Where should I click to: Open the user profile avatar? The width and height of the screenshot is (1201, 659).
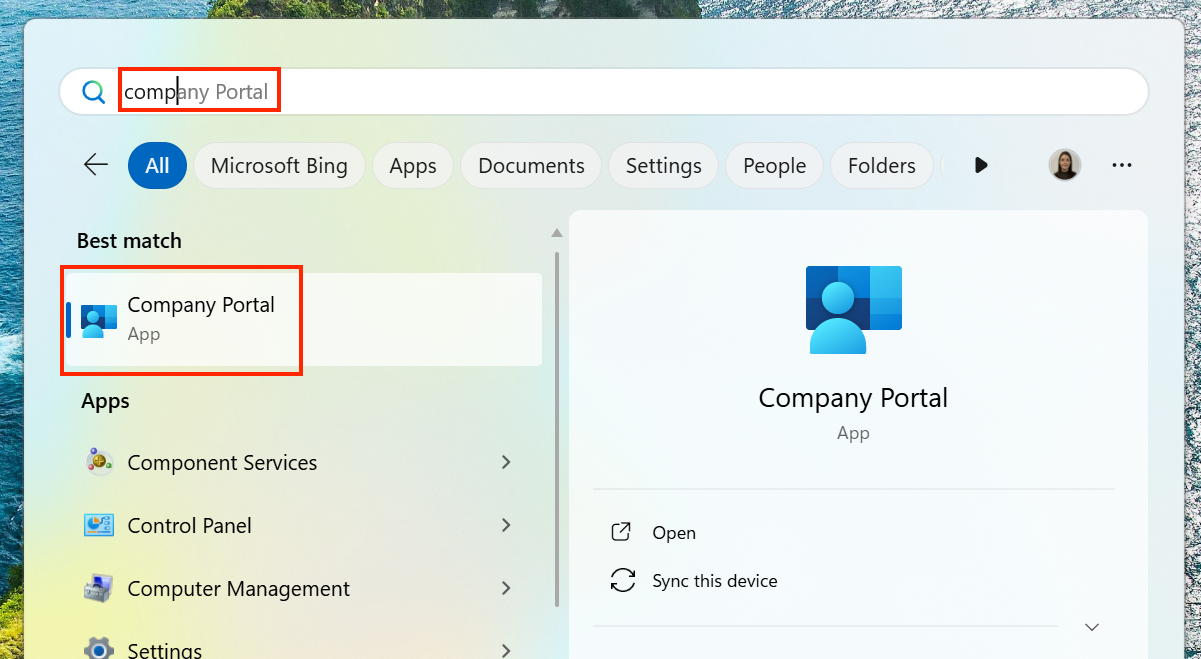pyautogui.click(x=1064, y=165)
